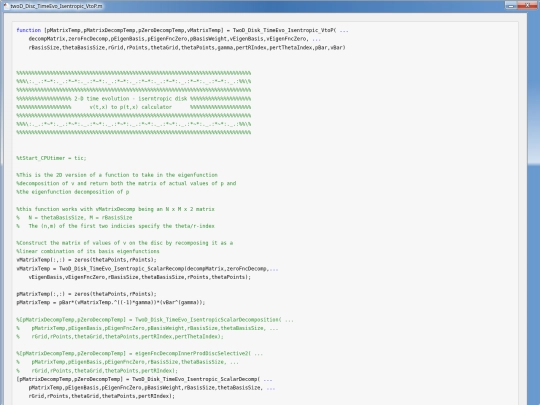Click the '2-D time evolution - isentropic disk' comment
Screen dimensions: 540x405
[131, 98]
